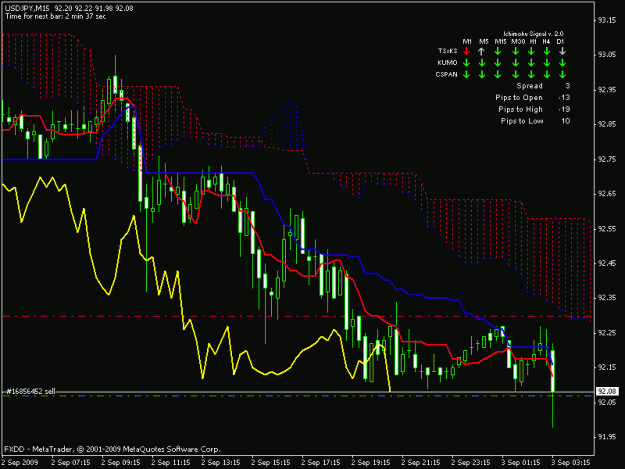The width and height of the screenshot is (625, 469).
Task: Click the KUMO arrow in the H4 column
Action: (547, 63)
